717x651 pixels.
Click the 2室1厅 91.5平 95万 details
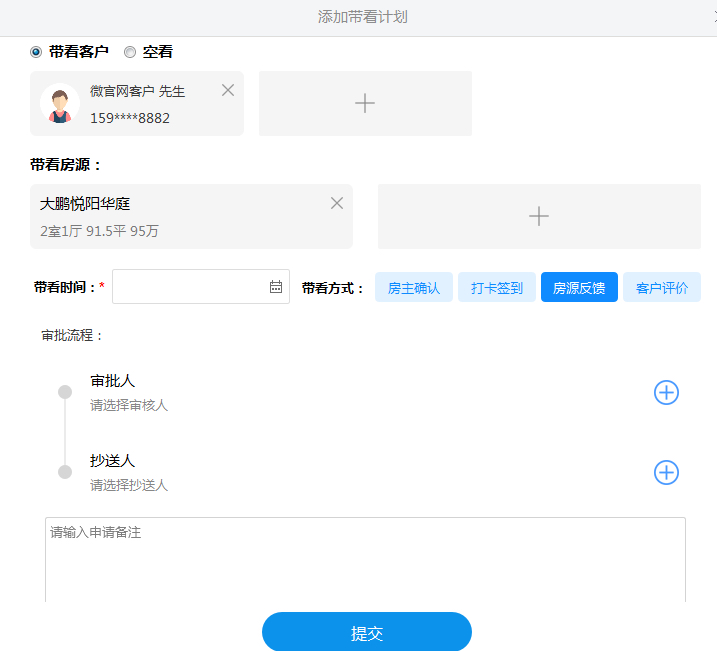click(x=99, y=231)
